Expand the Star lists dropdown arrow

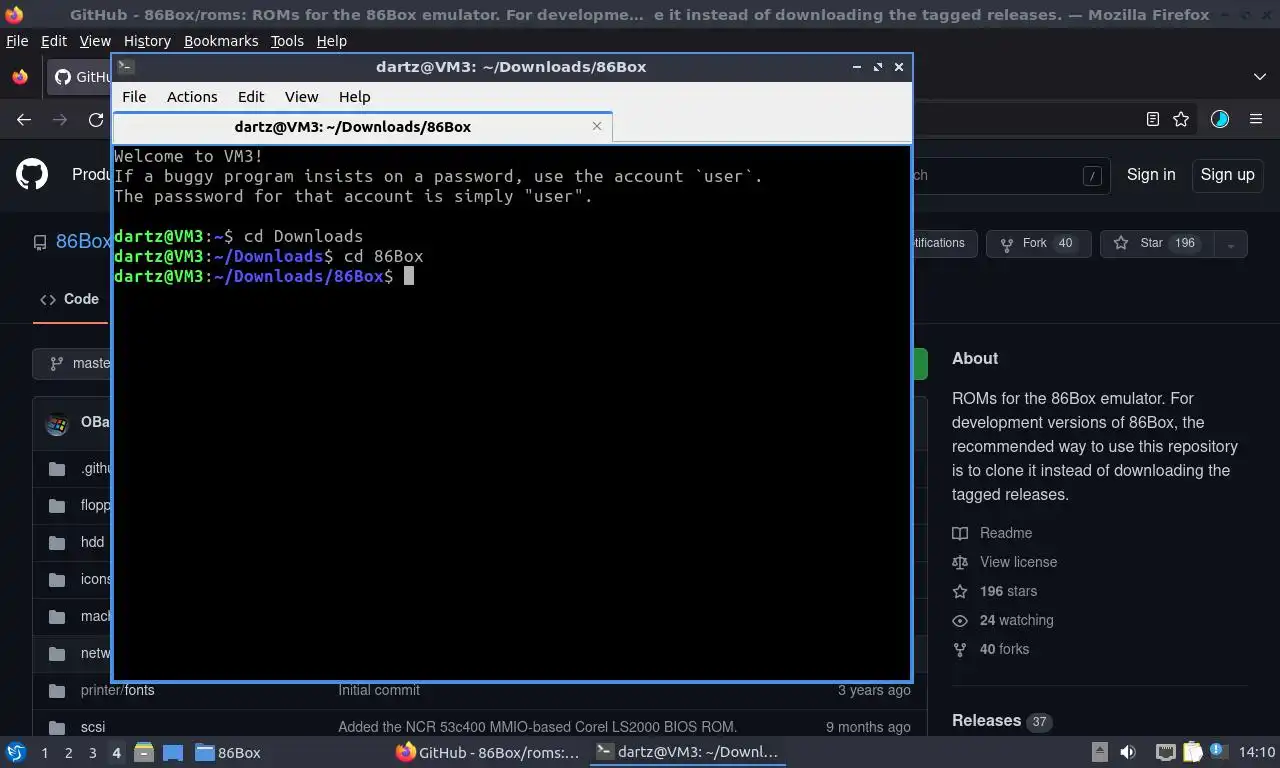coord(1231,243)
